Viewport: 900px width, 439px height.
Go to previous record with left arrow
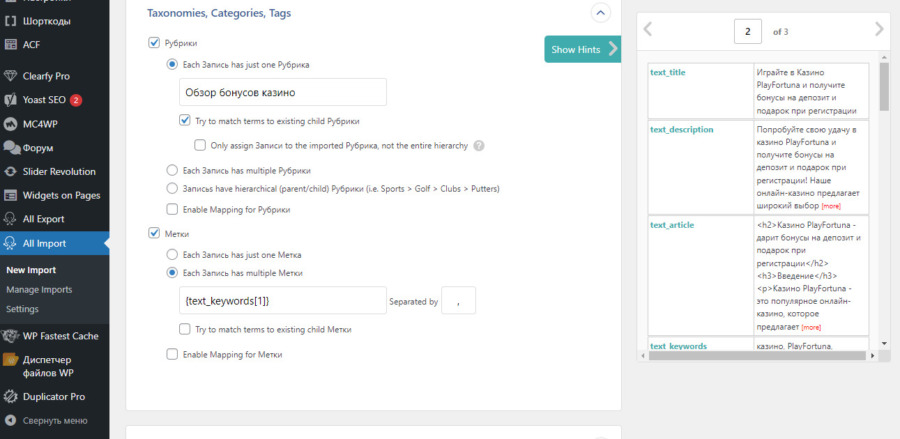click(647, 29)
